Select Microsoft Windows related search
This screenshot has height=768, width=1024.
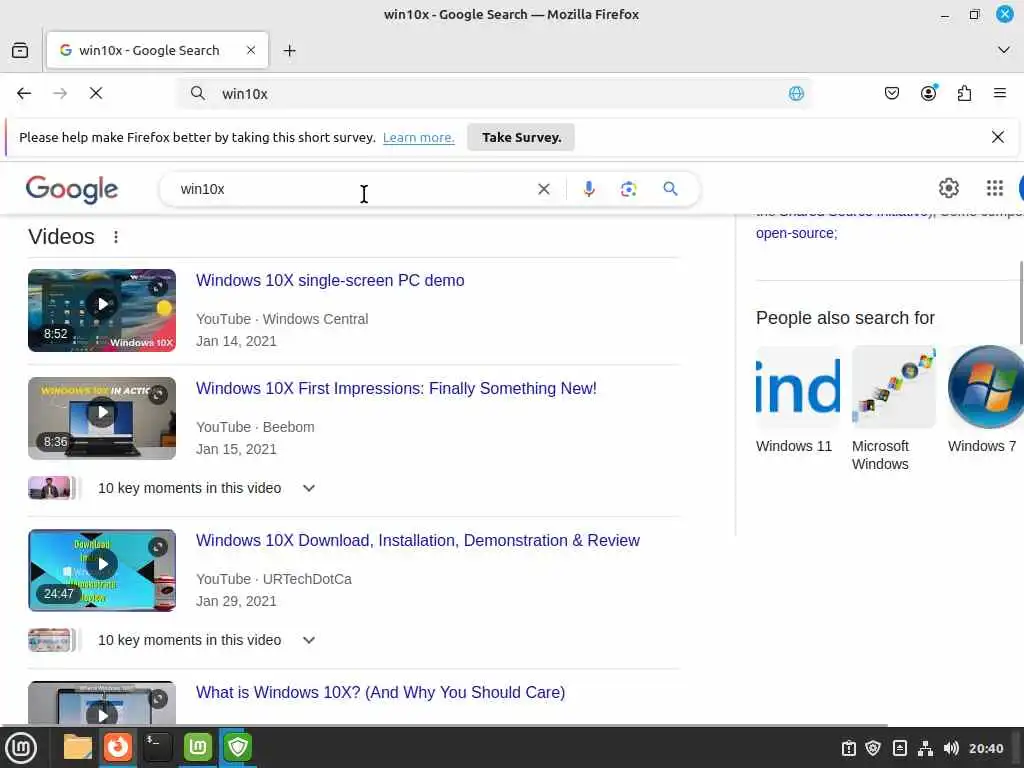[894, 409]
